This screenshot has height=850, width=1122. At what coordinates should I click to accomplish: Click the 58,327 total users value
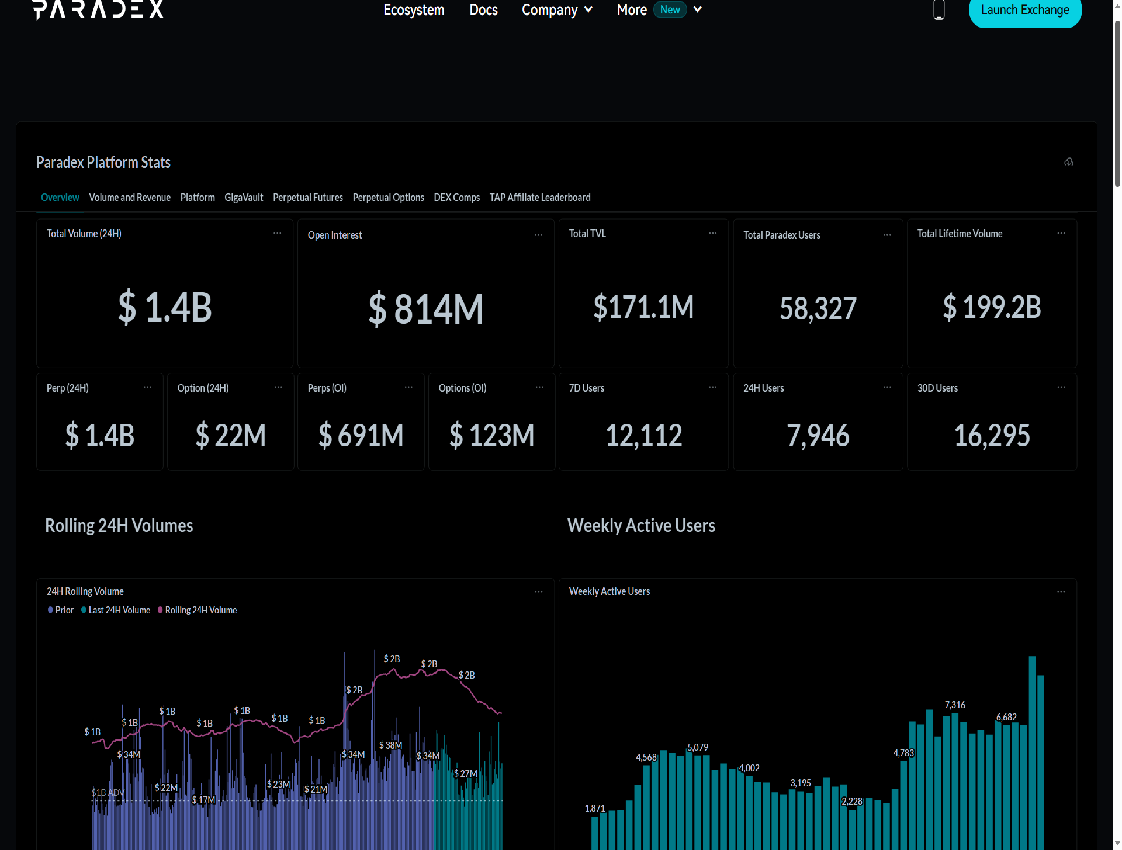818,308
